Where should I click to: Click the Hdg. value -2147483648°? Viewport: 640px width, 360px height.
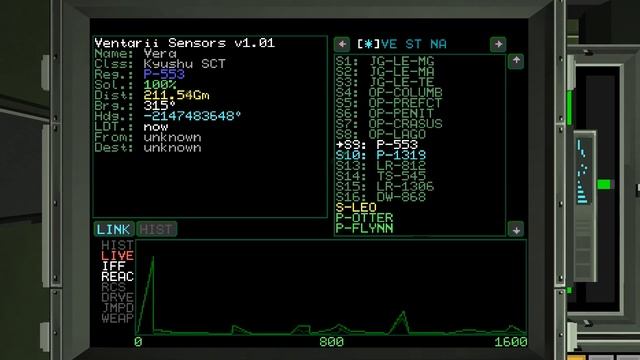(x=192, y=116)
